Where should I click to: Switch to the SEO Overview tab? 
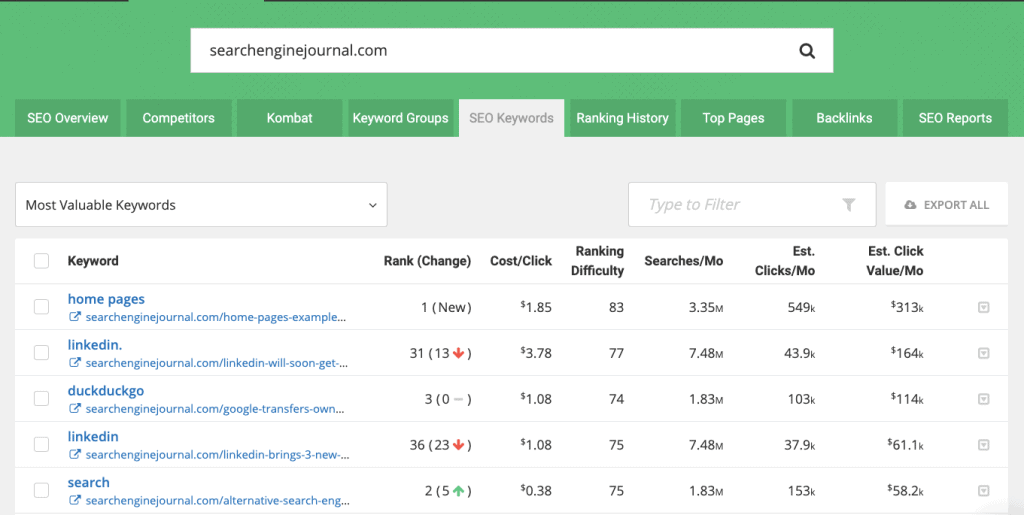tap(68, 118)
